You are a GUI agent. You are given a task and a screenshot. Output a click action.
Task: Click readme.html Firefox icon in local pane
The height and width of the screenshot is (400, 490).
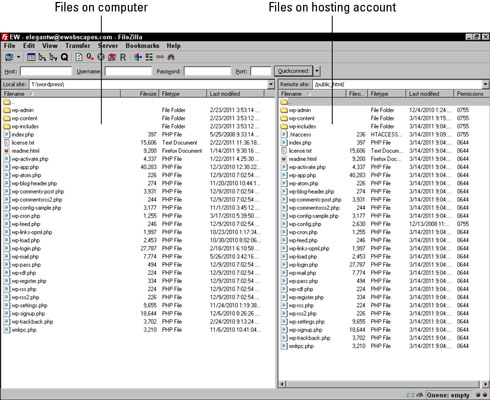coord(7,151)
